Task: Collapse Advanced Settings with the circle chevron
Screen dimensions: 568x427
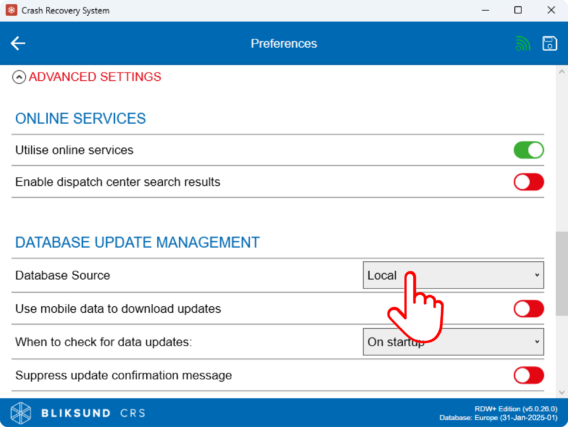Action: tap(19, 77)
